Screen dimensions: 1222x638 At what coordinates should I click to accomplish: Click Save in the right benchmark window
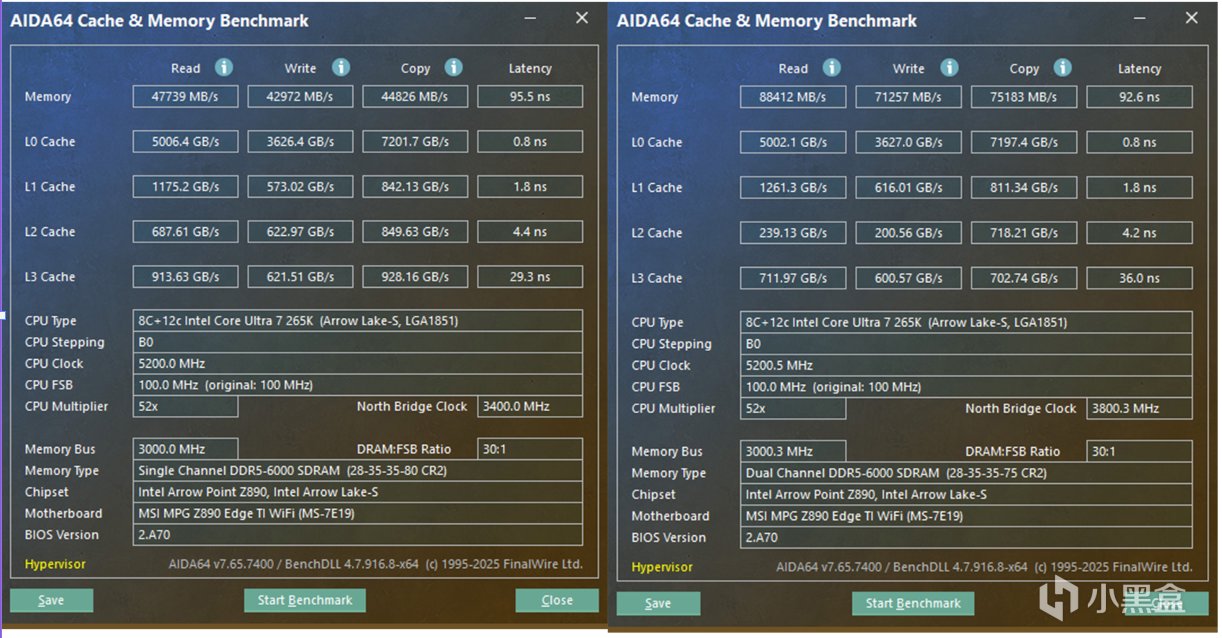(658, 603)
